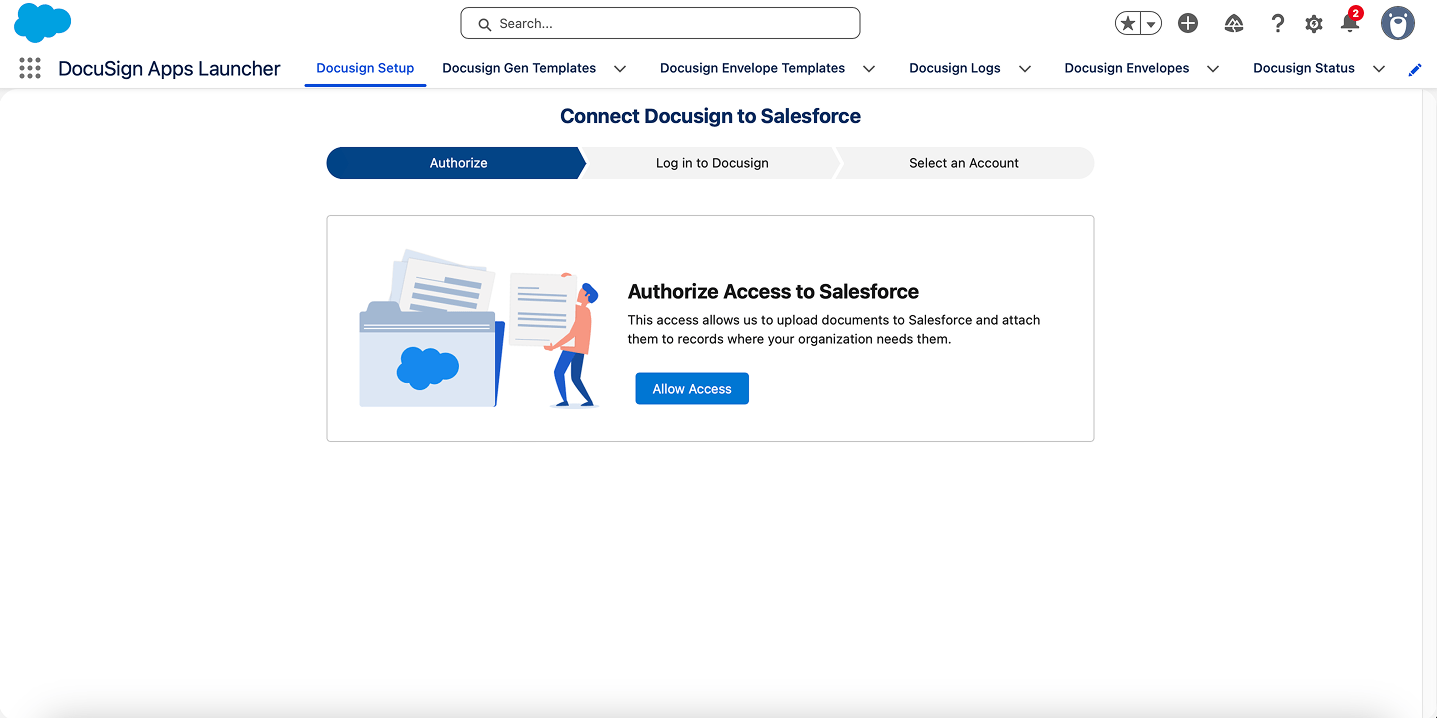Click the DocuSign Apps Launcher app name
Image resolution: width=1437 pixels, height=718 pixels.
coord(169,68)
